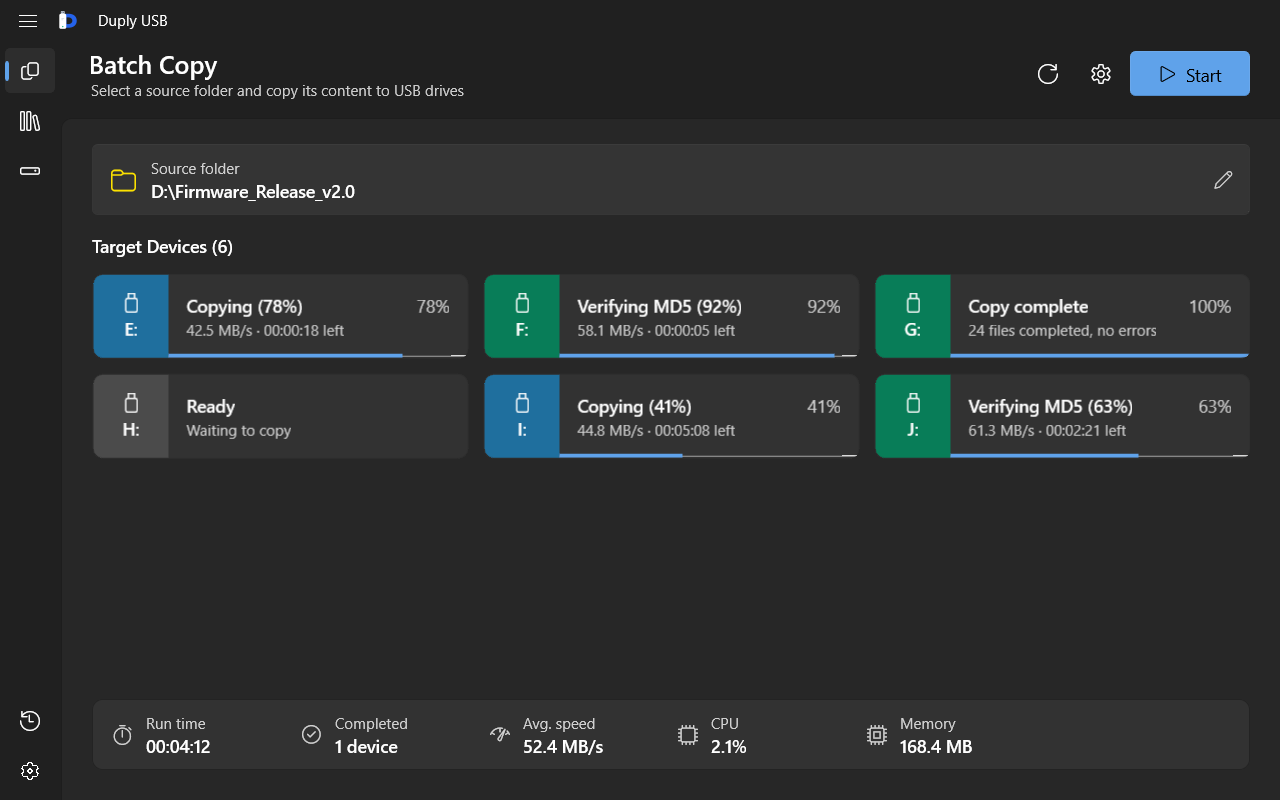This screenshot has height=800, width=1280.
Task: Click the Verifying MD5 (63%) status
Action: (x=1050, y=407)
